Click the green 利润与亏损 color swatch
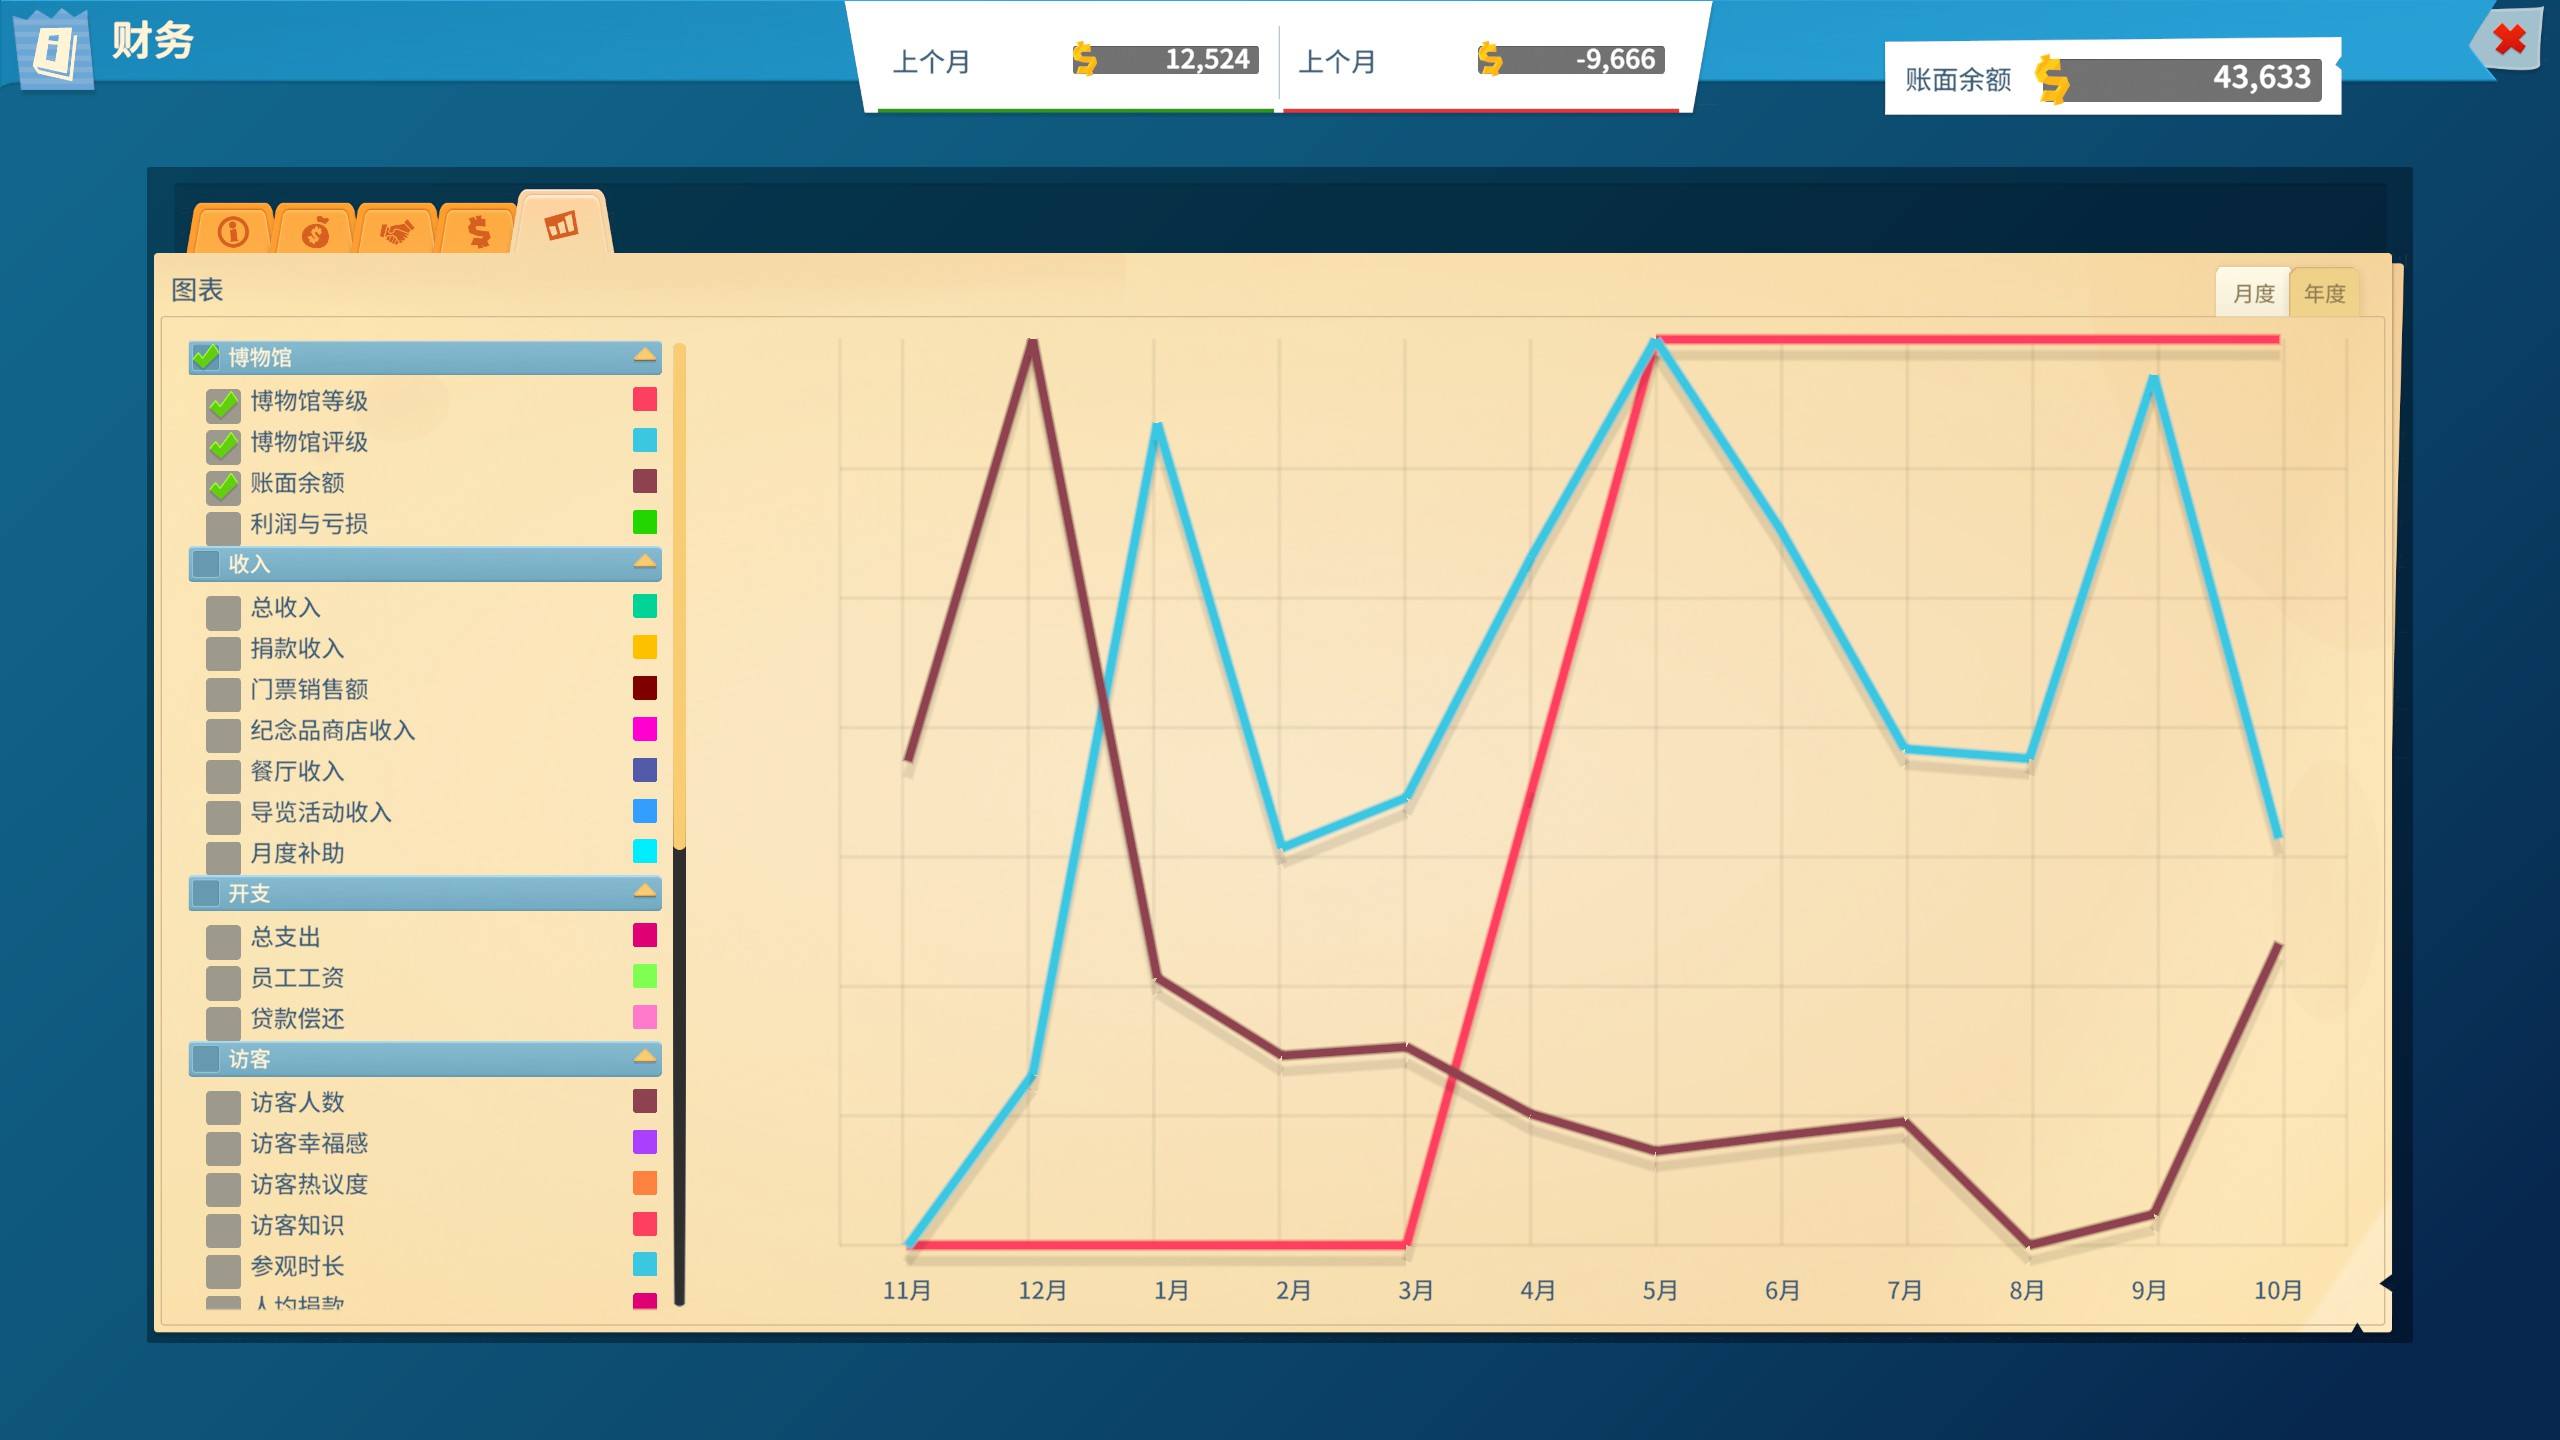Image resolution: width=2560 pixels, height=1440 pixels. [x=645, y=522]
